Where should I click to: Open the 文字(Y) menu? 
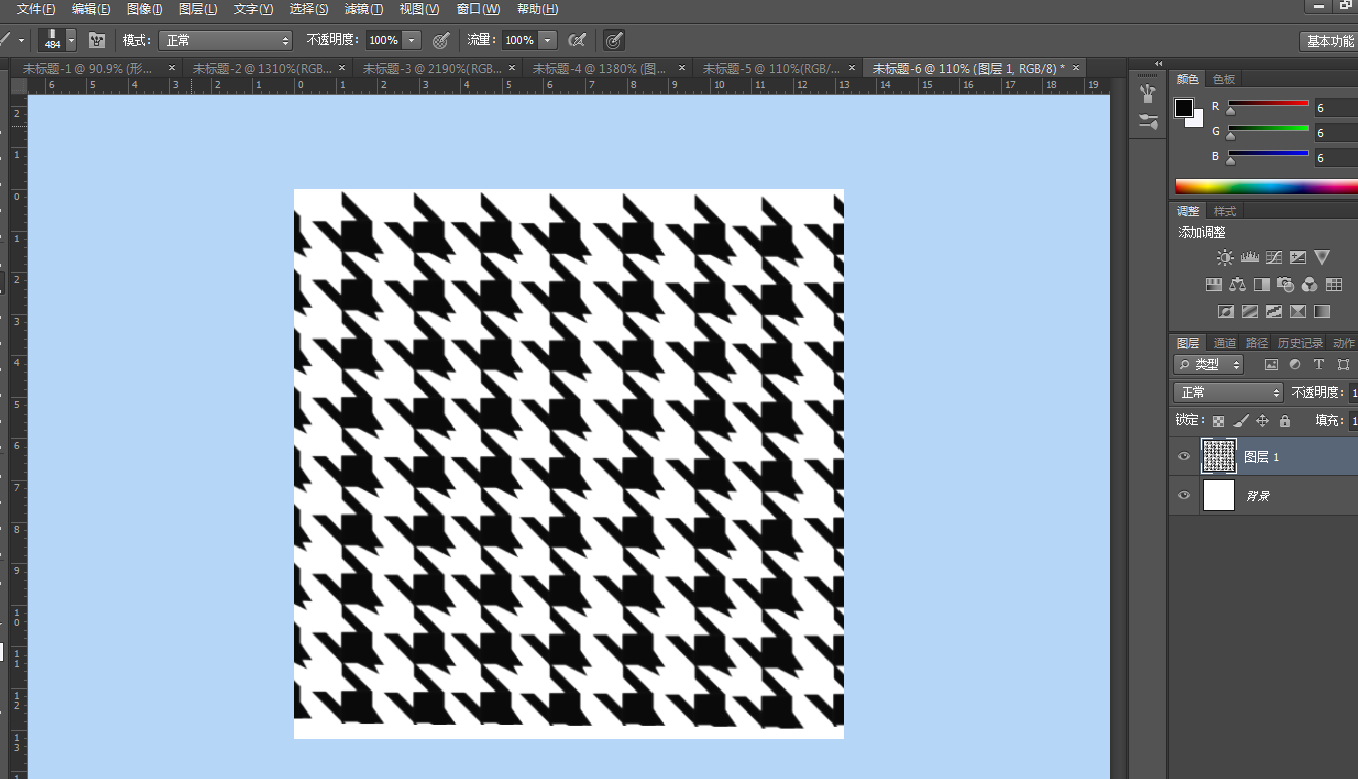[253, 9]
